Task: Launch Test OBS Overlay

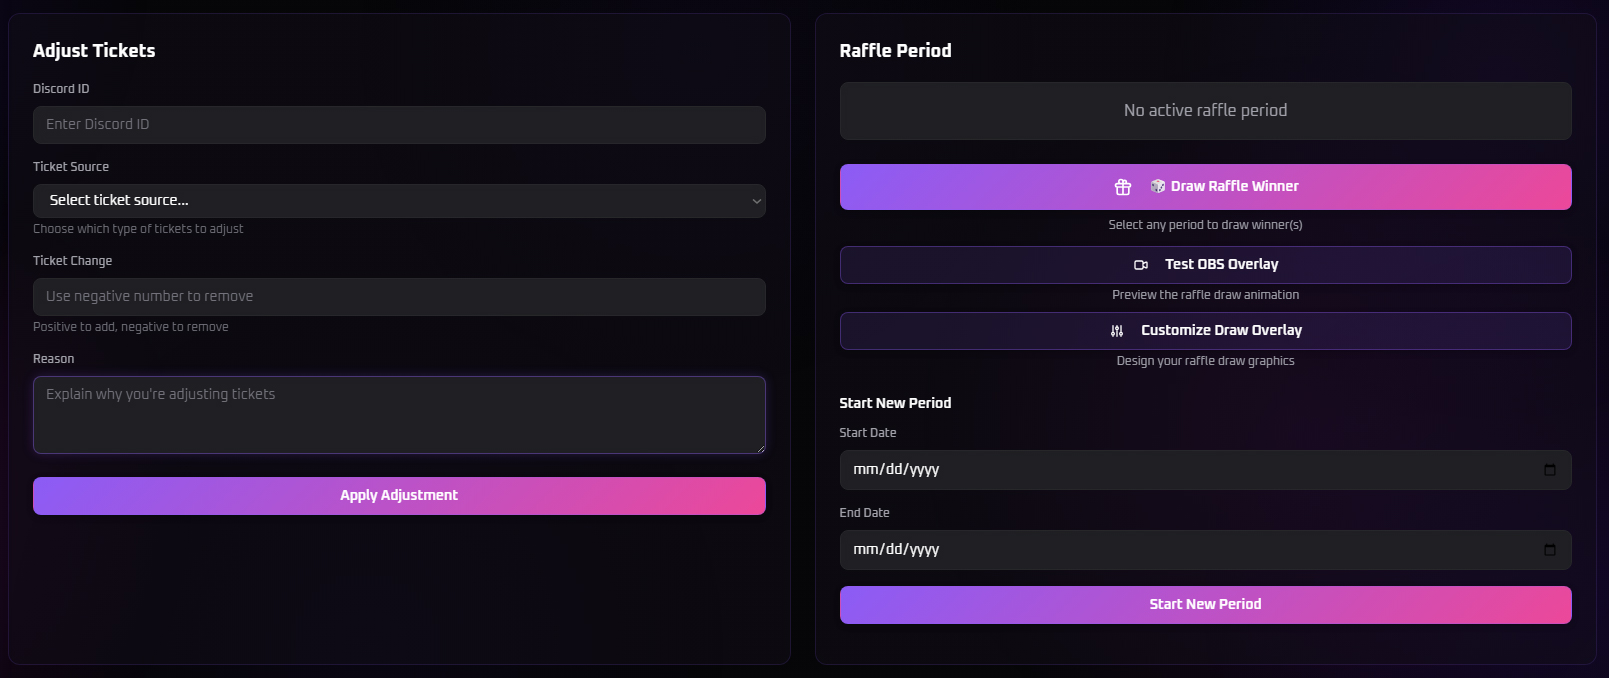Action: pos(1206,264)
